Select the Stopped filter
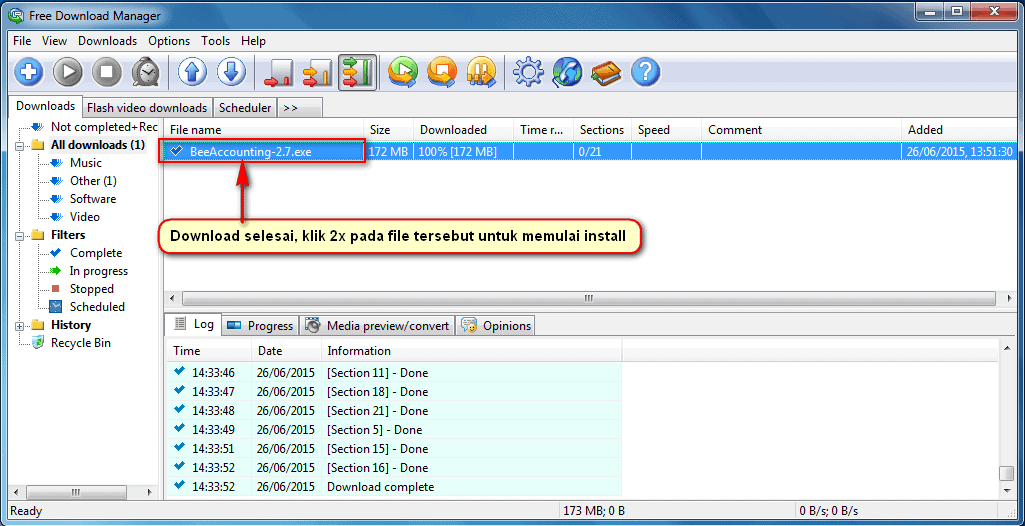The image size is (1025, 526). tap(92, 289)
